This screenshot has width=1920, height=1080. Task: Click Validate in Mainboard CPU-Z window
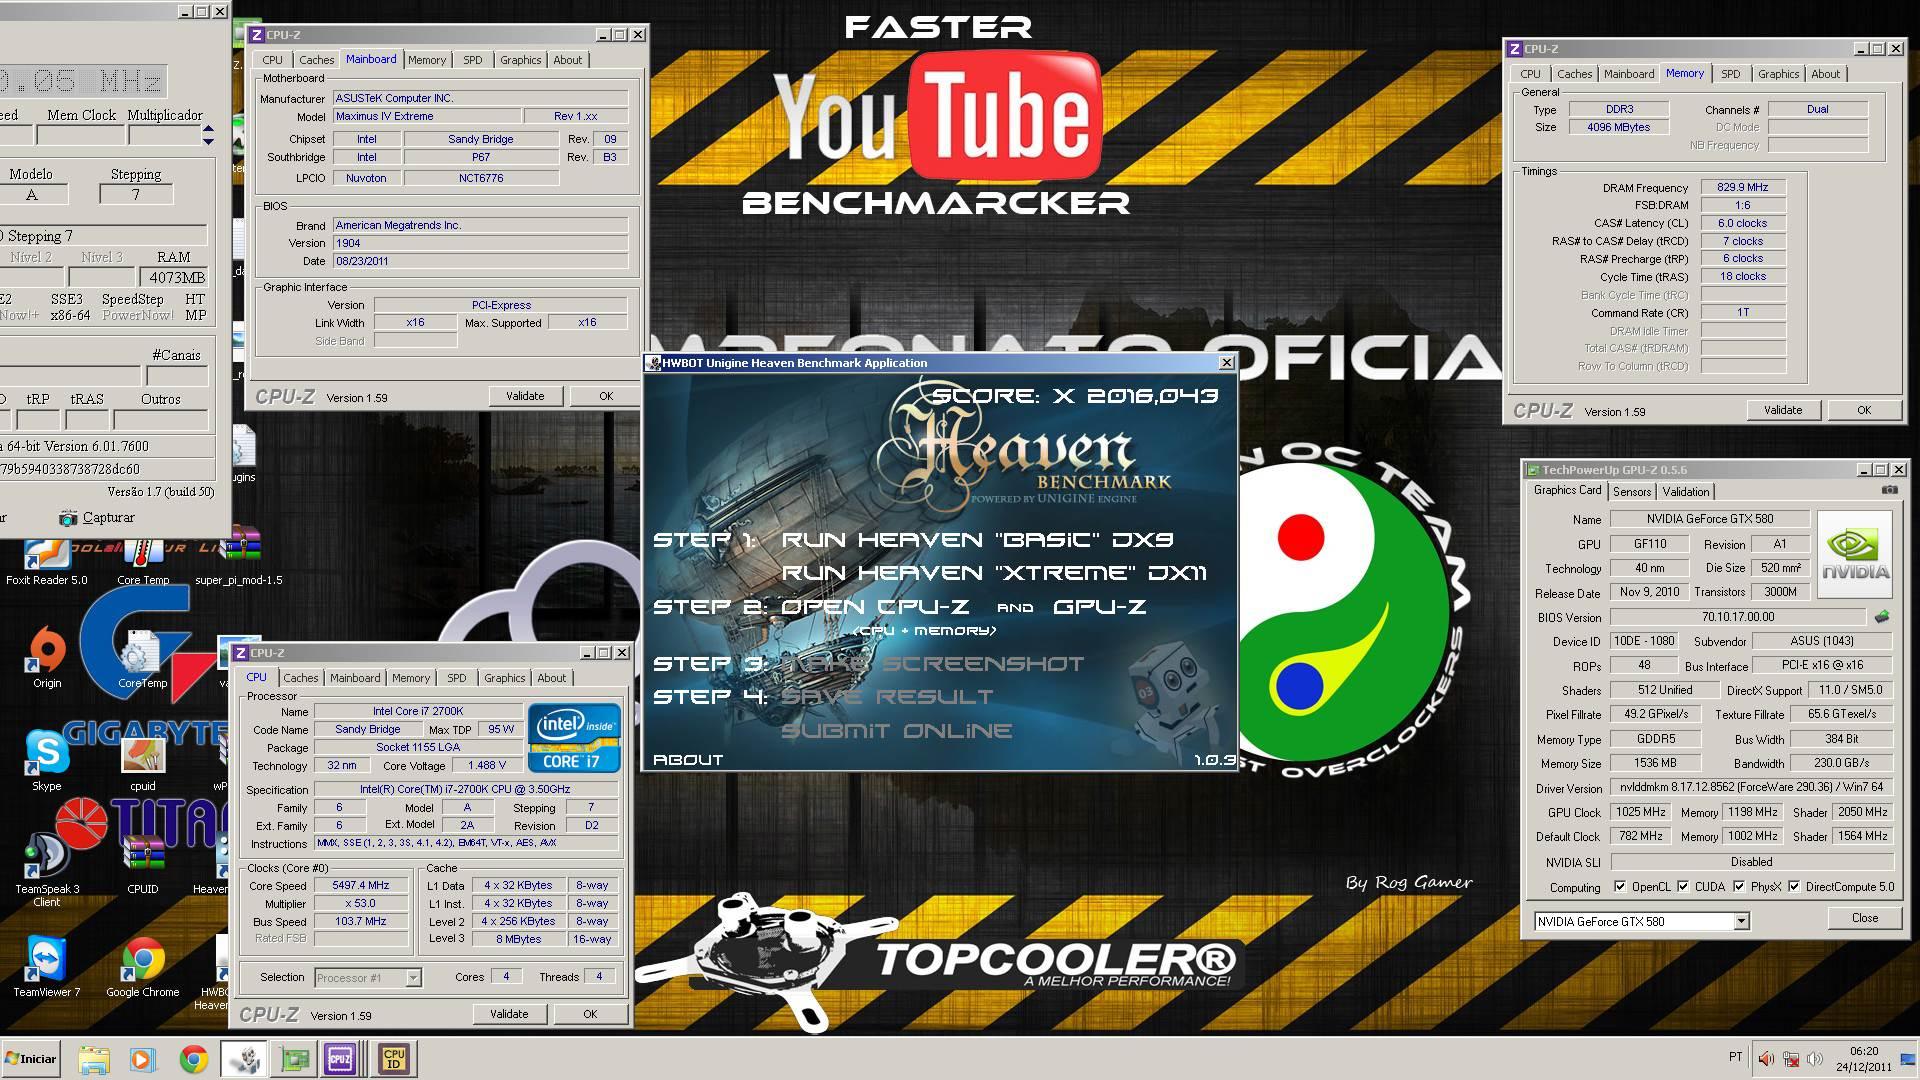click(x=525, y=396)
